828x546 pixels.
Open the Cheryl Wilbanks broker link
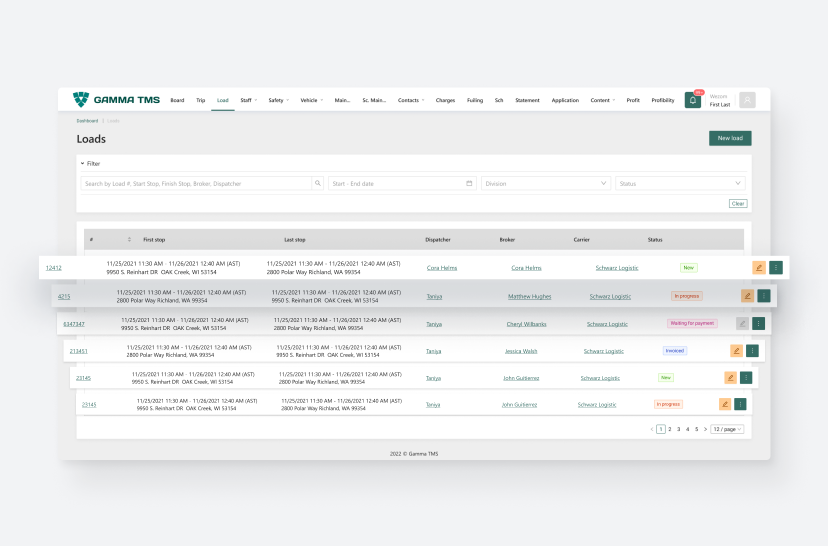pos(528,324)
